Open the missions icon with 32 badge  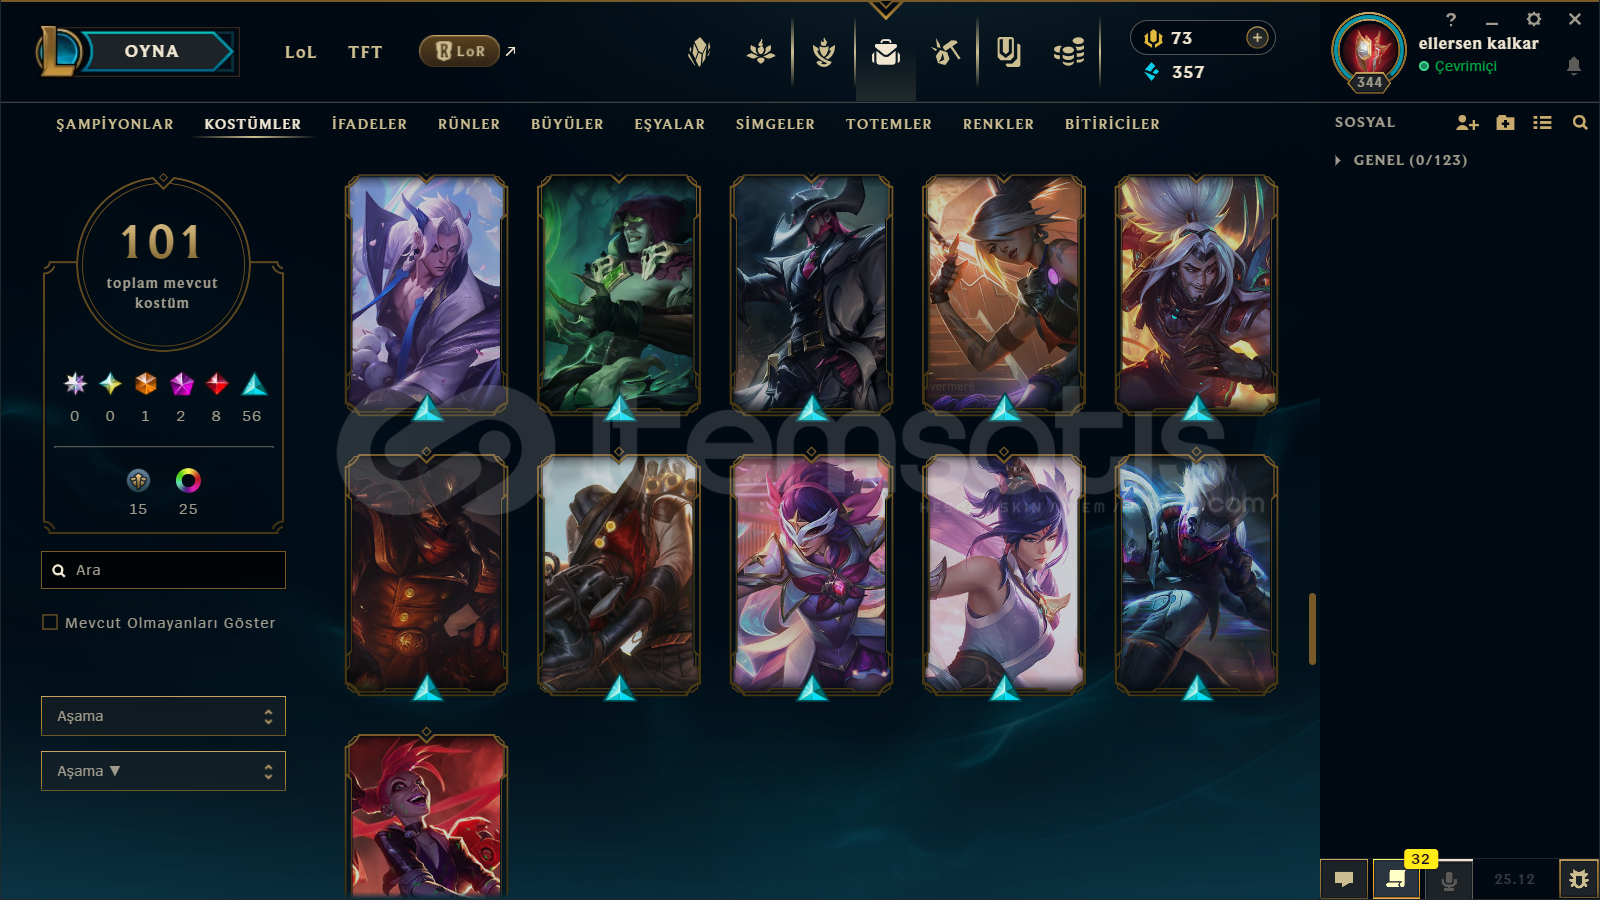(x=1396, y=879)
